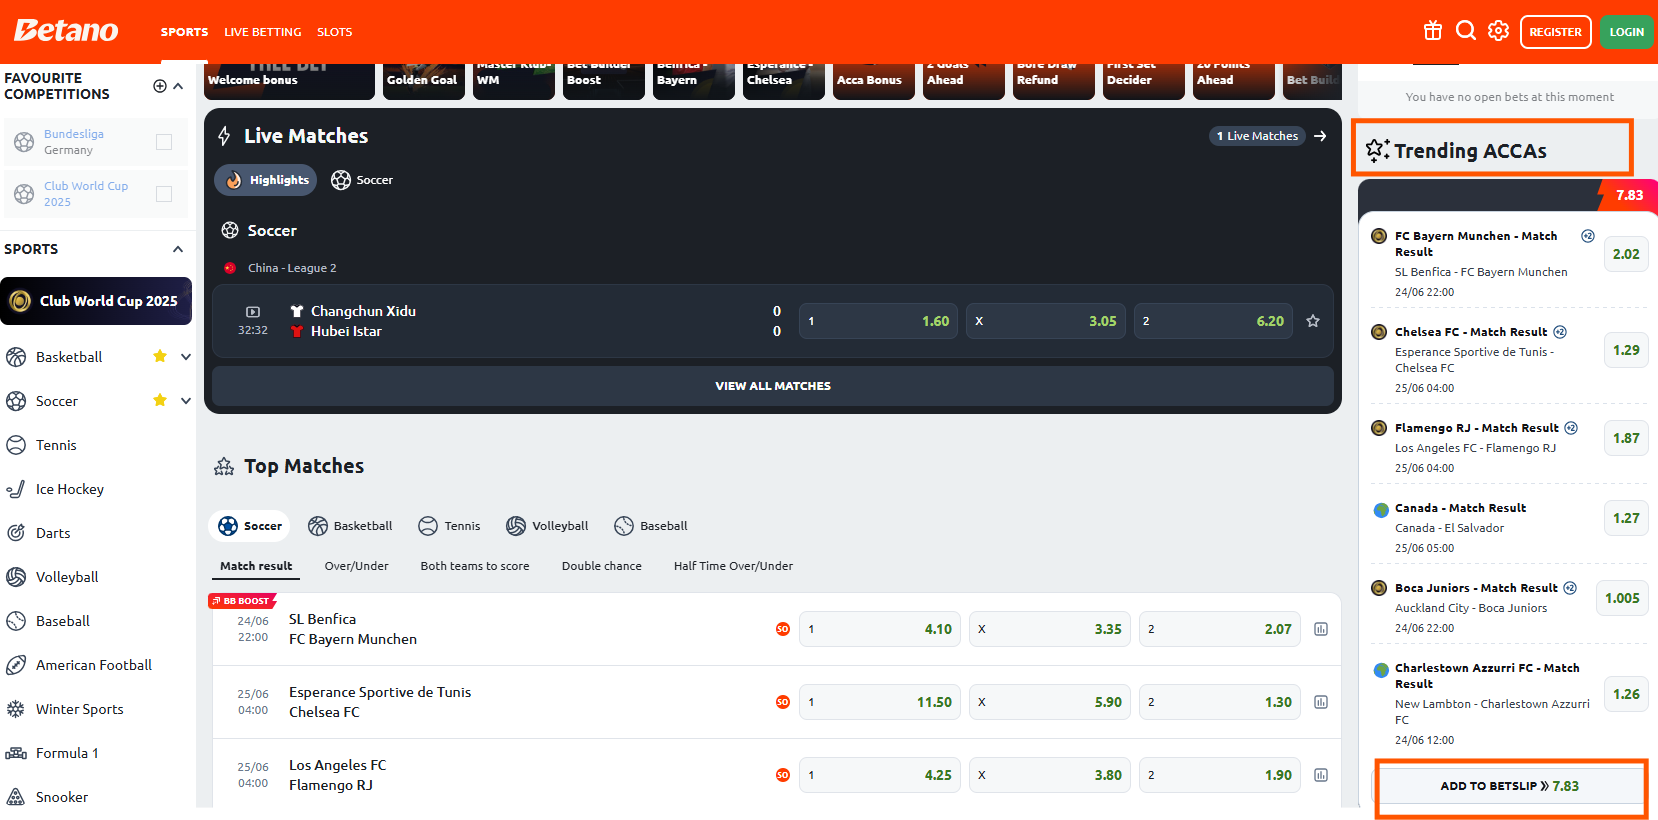
Task: Select Hubei Istar win odds 6.20
Action: [1213, 321]
